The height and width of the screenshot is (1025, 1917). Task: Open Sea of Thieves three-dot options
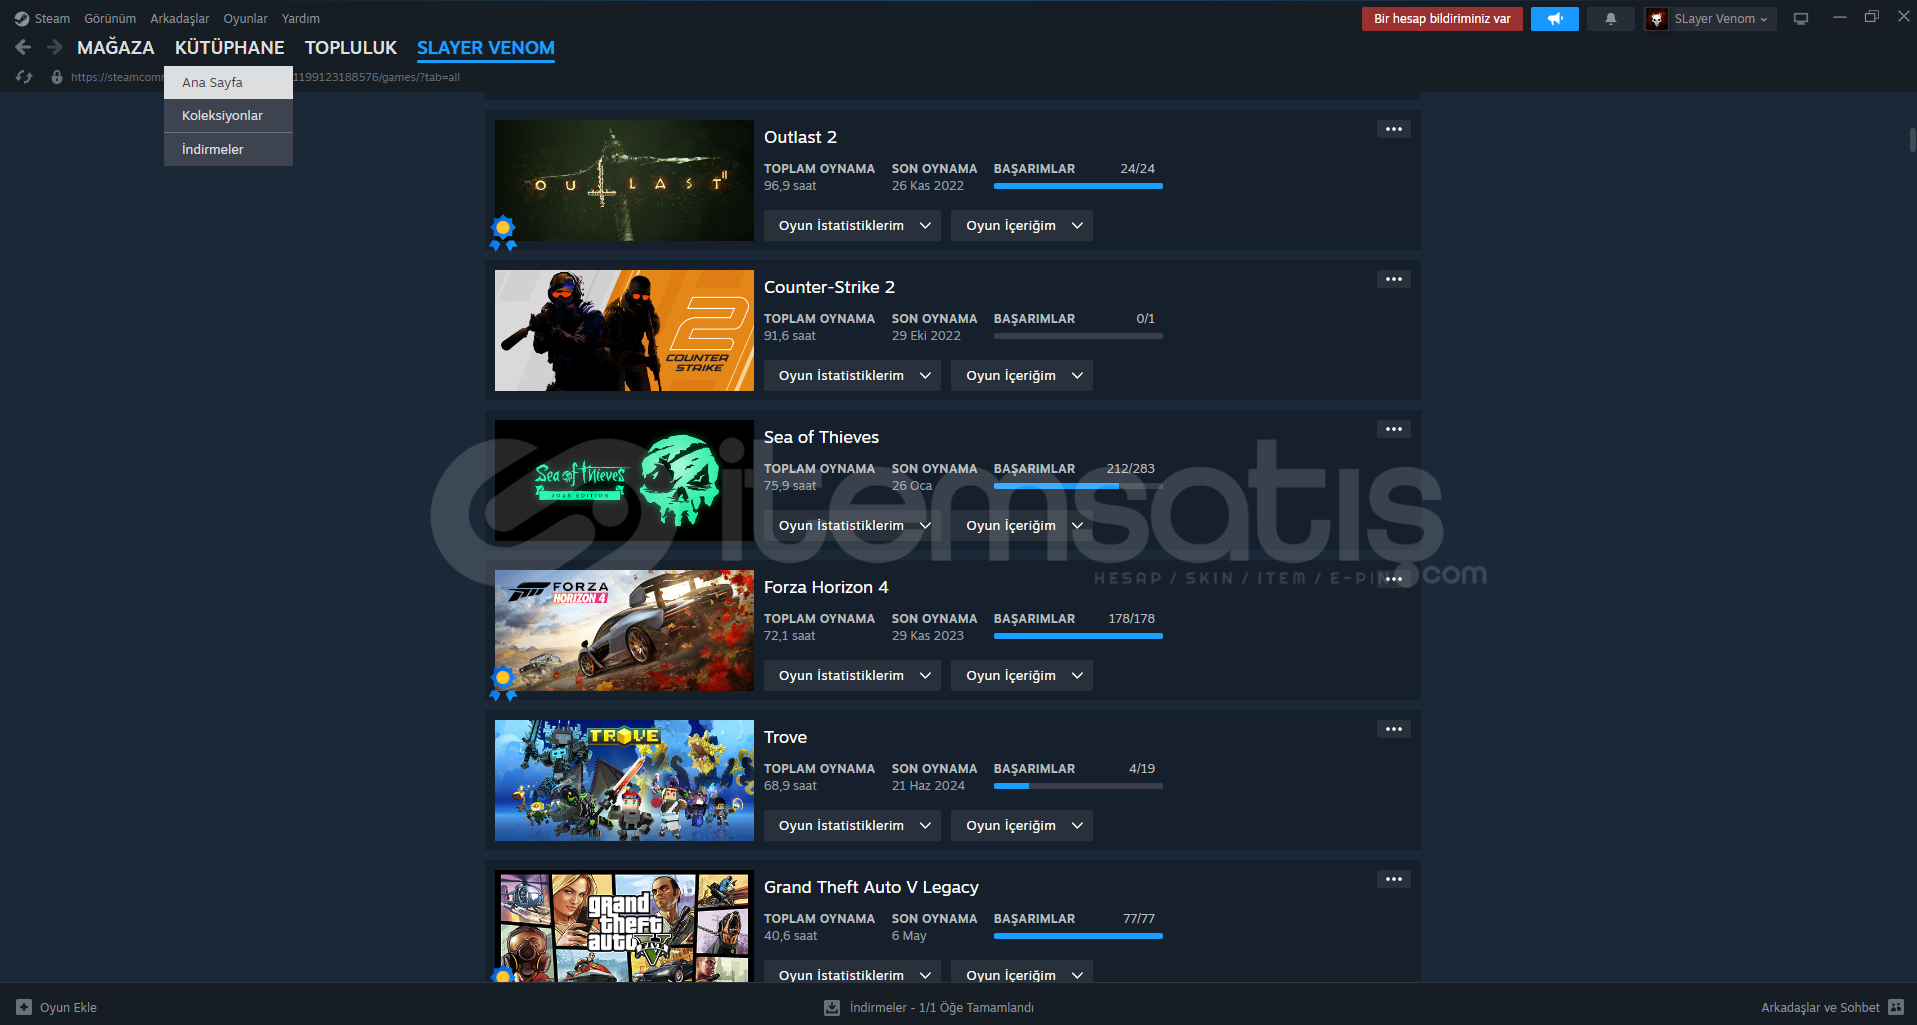[1393, 429]
